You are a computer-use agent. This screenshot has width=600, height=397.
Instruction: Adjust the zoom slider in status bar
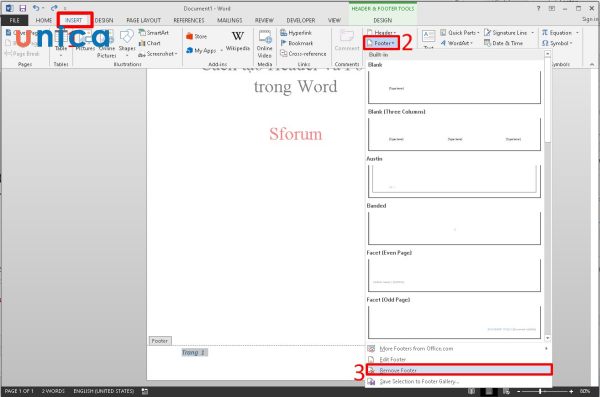(540, 391)
